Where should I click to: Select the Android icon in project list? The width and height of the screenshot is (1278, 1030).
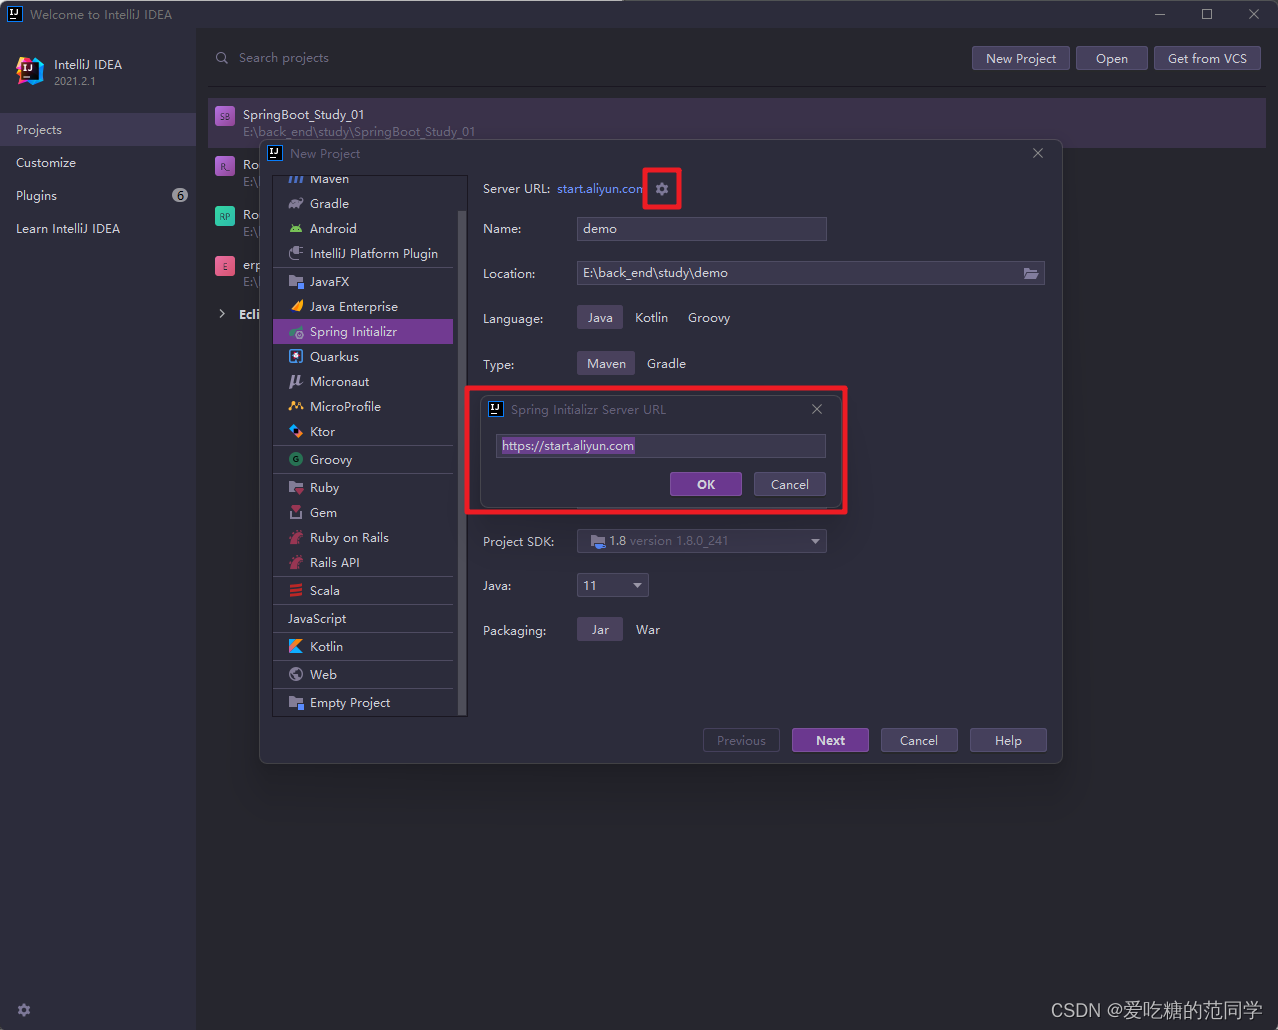click(x=296, y=229)
